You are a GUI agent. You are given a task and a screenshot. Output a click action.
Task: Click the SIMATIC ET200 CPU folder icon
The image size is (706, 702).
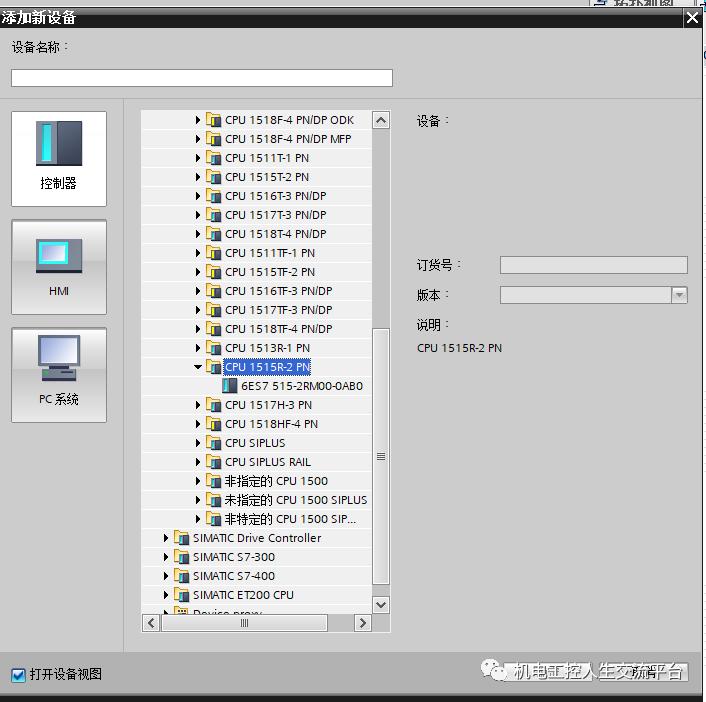coord(181,595)
